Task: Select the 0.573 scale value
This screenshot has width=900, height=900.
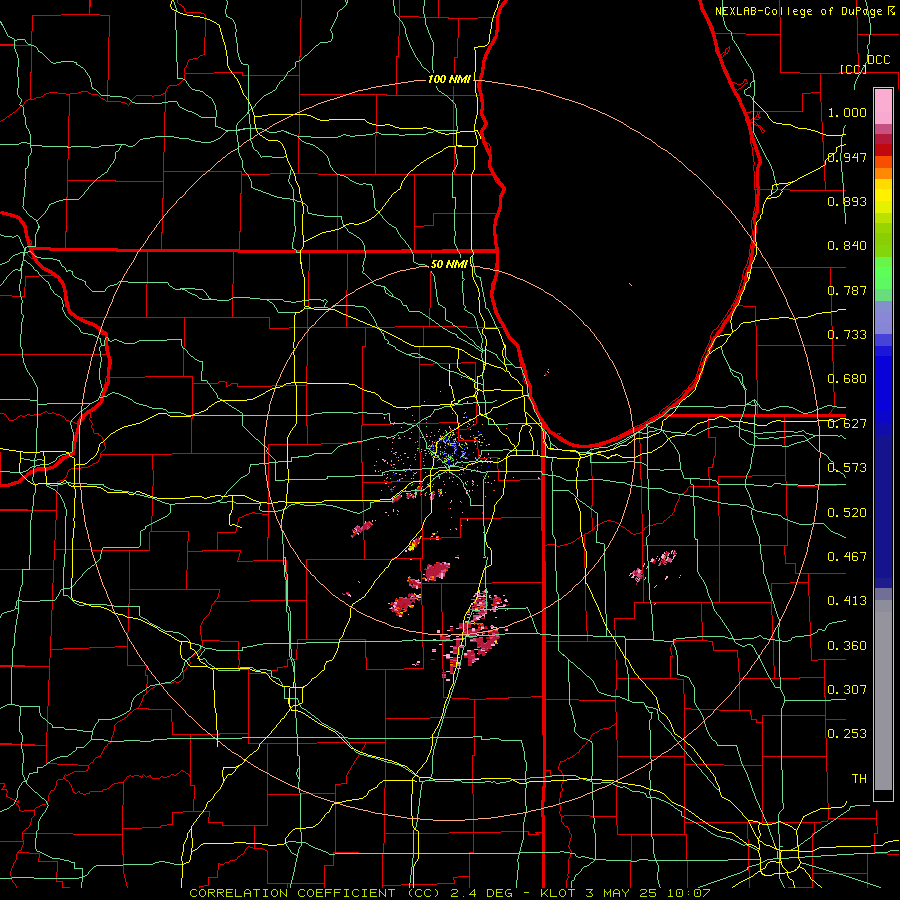Action: tap(847, 467)
